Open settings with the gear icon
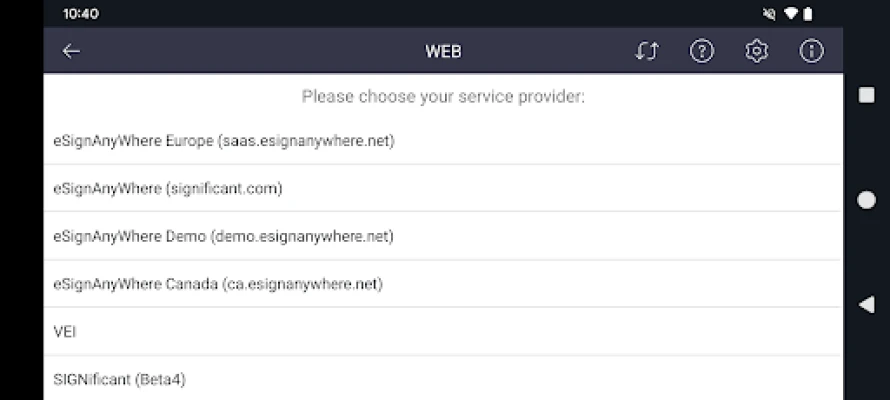The width and height of the screenshot is (890, 400). point(757,51)
